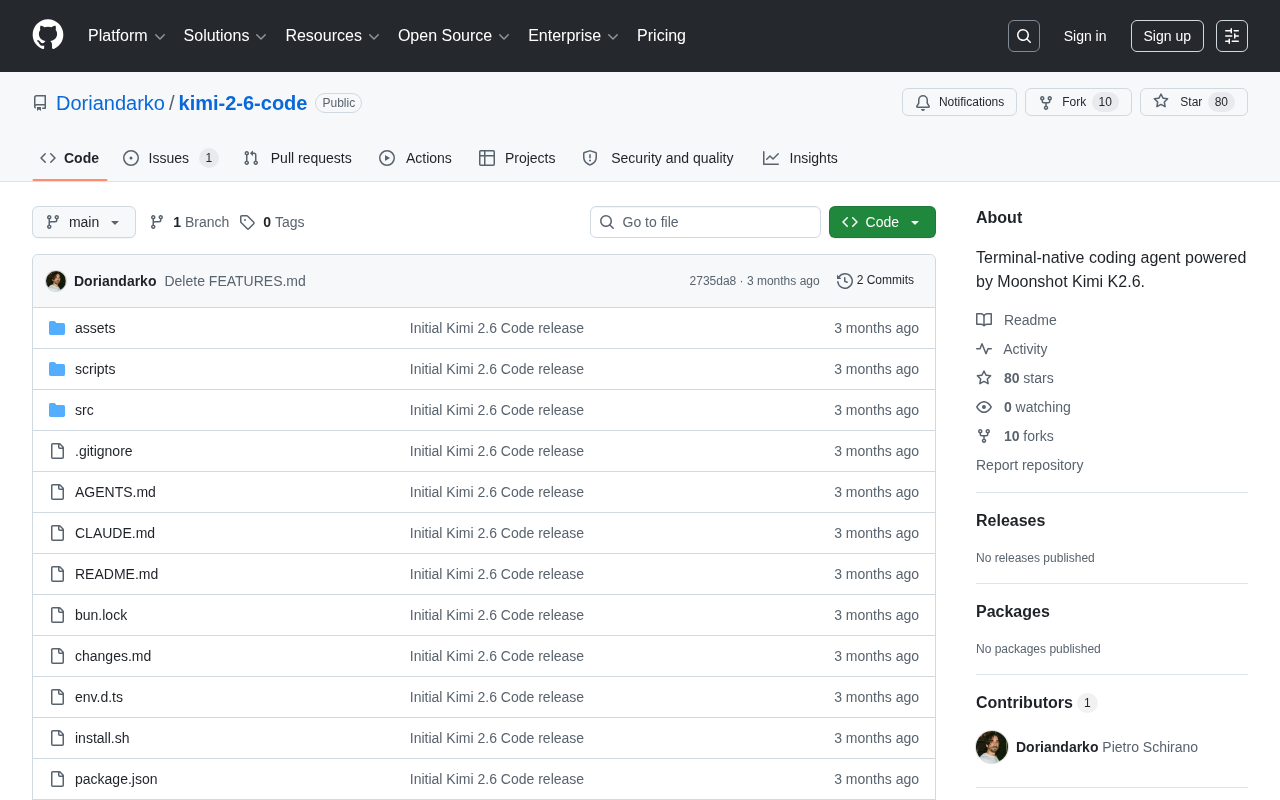1280x800 pixels.
Task: Expand the green Code dropdown button
Action: [x=882, y=222]
